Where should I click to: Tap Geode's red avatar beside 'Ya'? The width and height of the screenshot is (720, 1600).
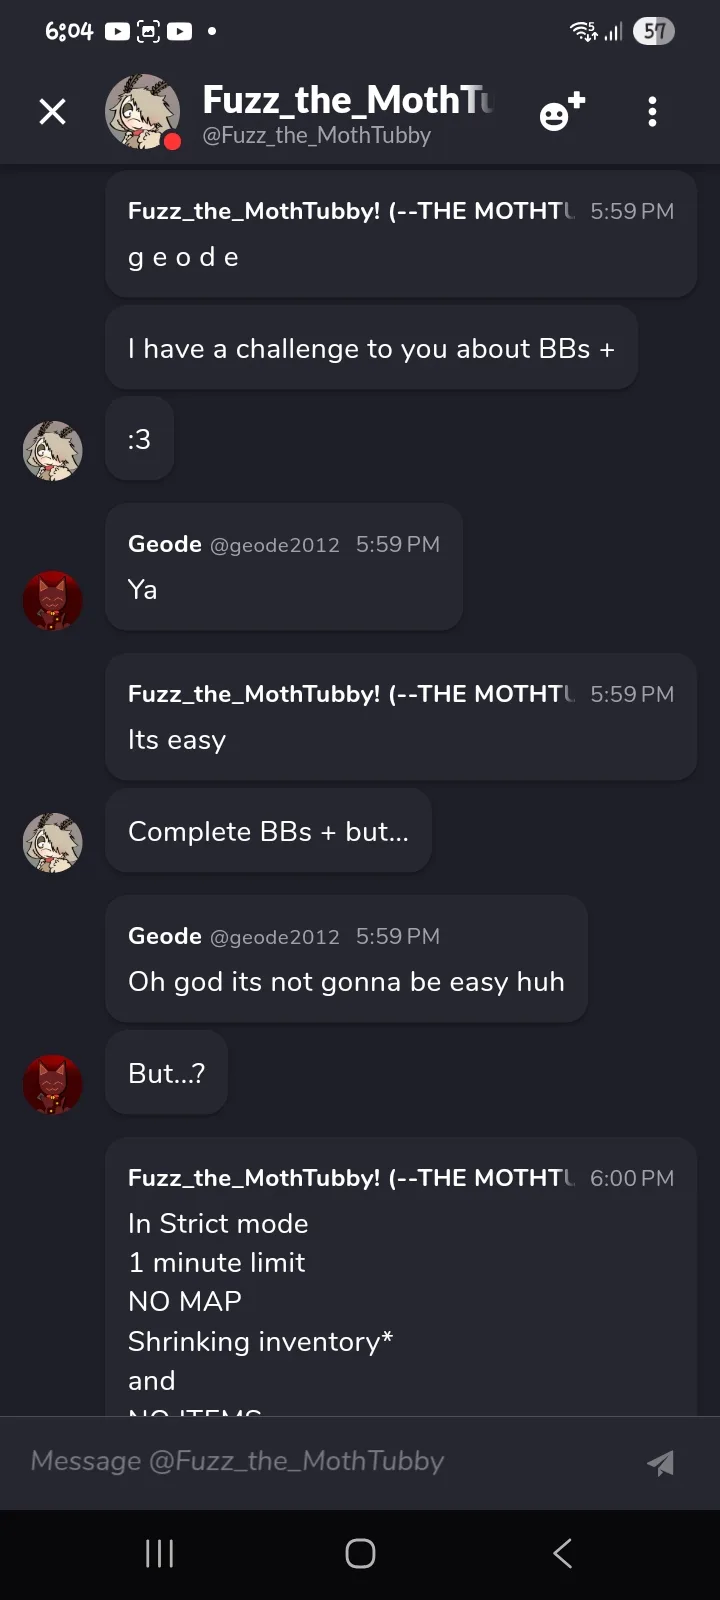tap(53, 601)
